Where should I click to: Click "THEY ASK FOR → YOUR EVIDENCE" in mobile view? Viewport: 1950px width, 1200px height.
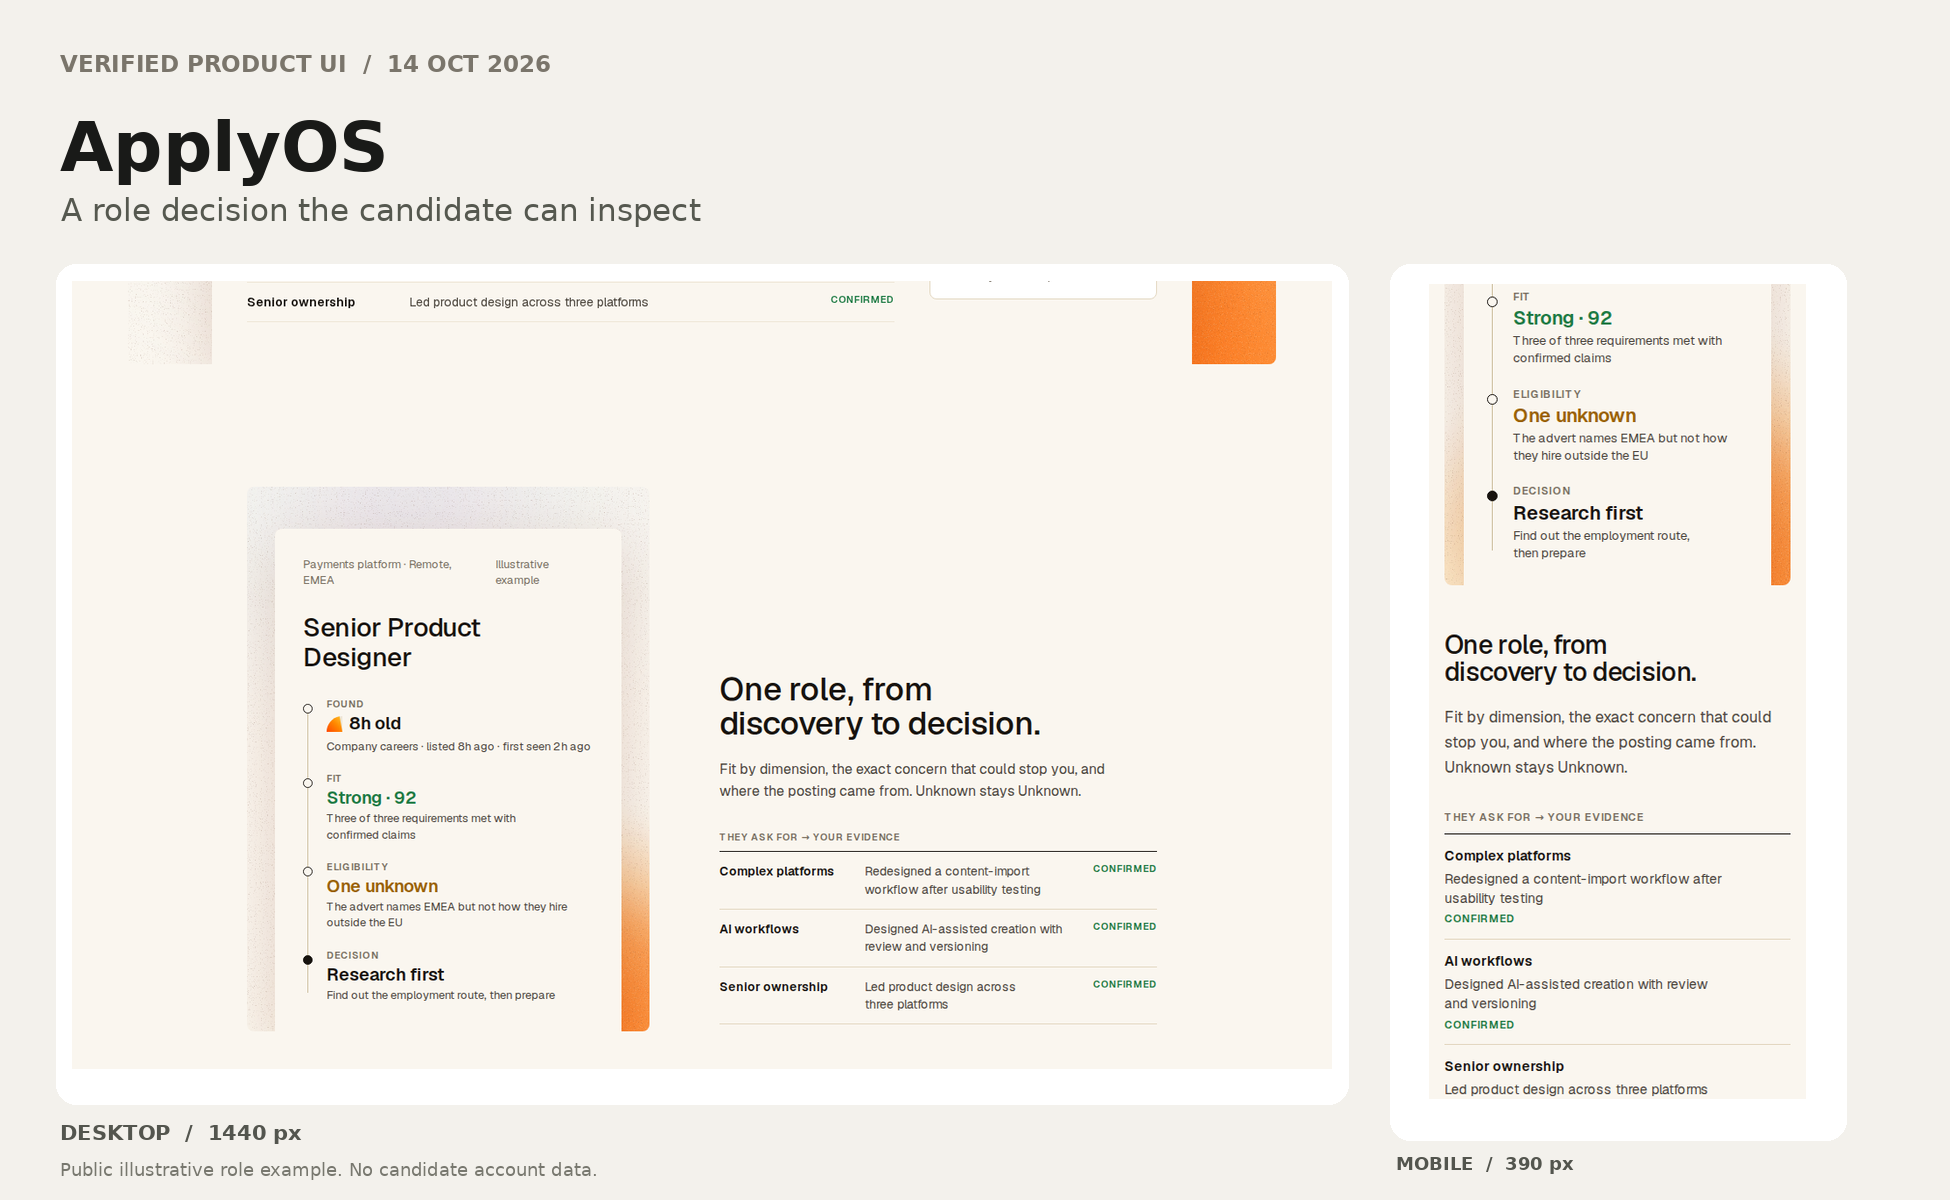pos(1544,817)
